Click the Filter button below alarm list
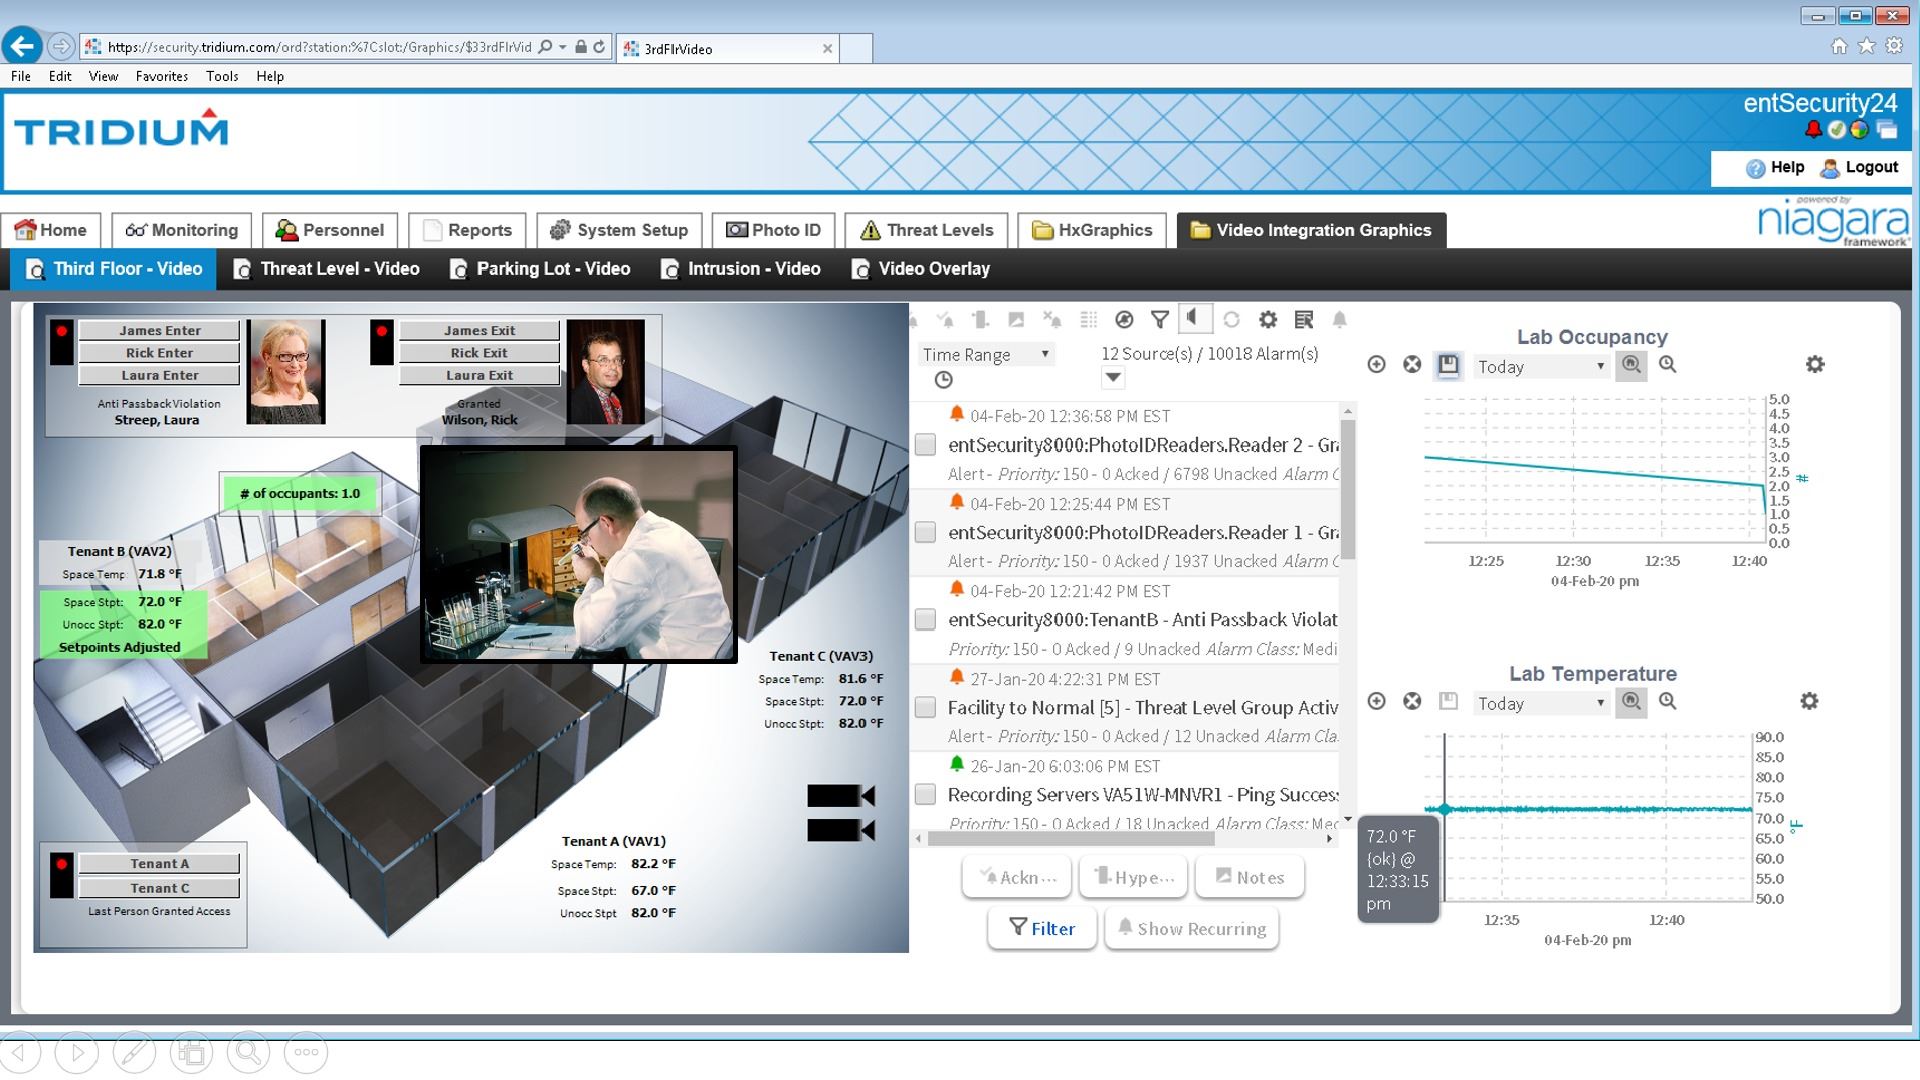Viewport: 1920px width, 1080px height. [1042, 928]
